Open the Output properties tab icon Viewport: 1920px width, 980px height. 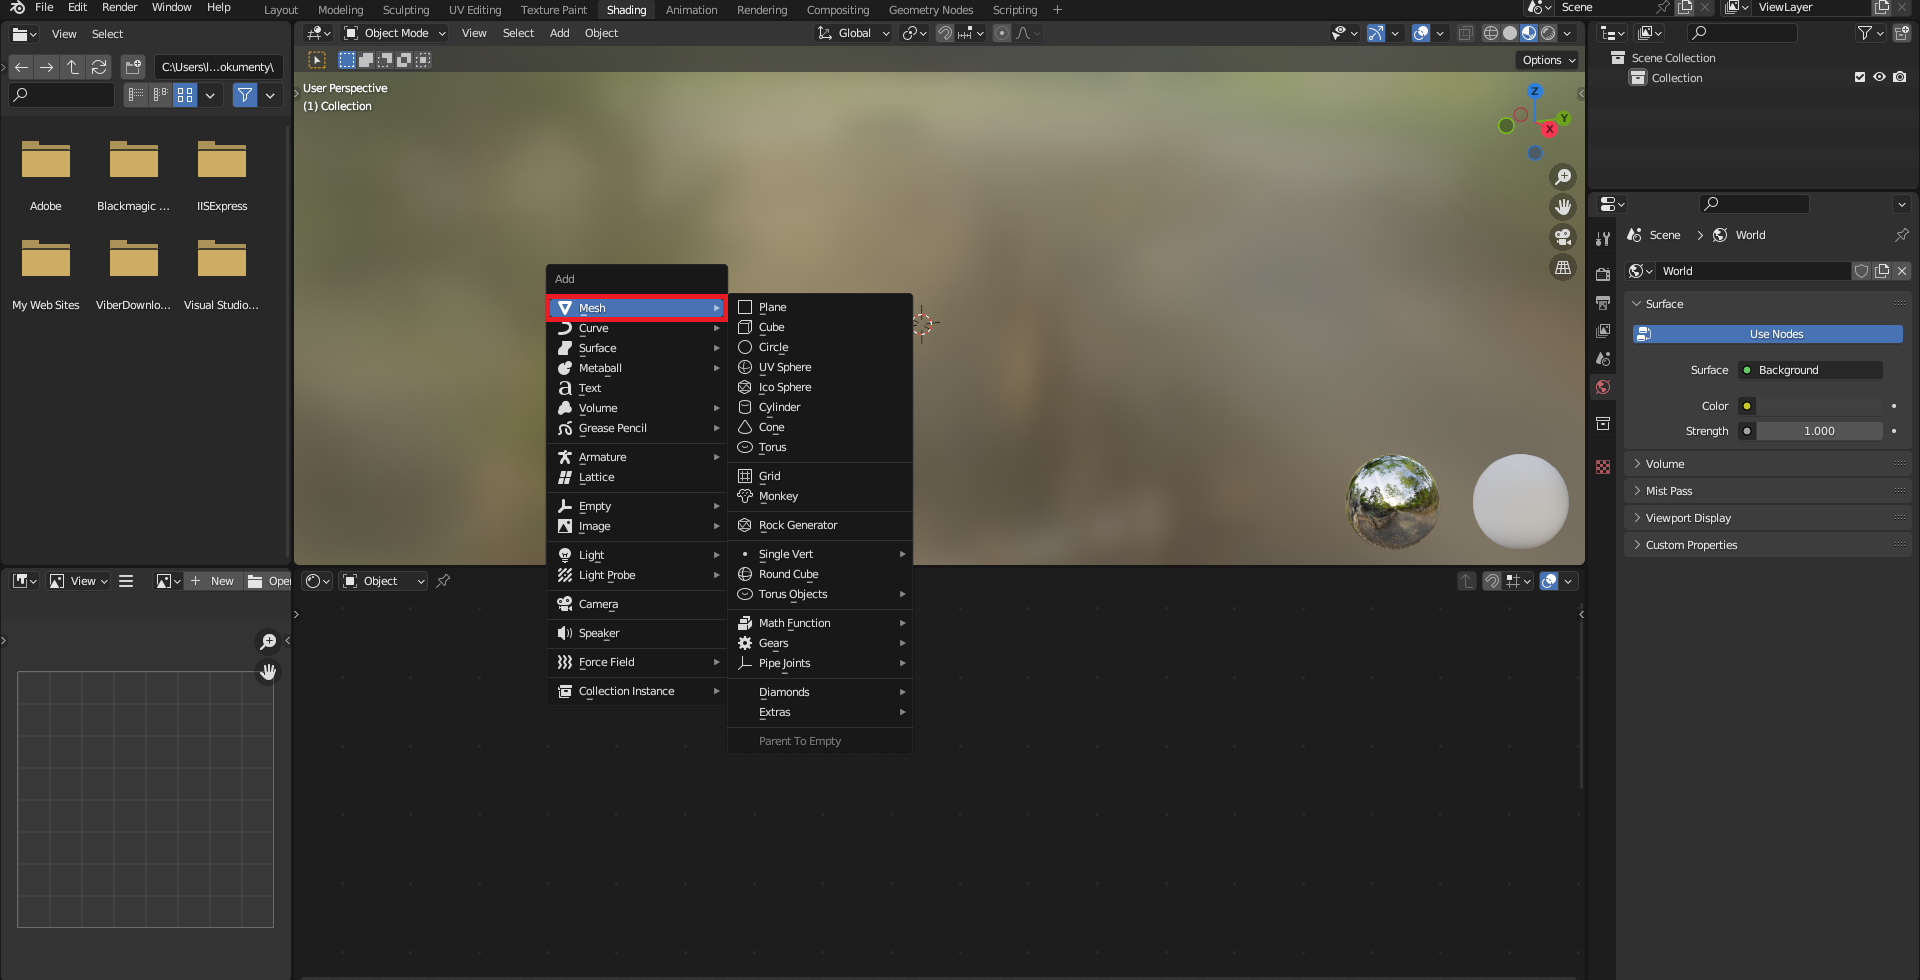tap(1603, 303)
